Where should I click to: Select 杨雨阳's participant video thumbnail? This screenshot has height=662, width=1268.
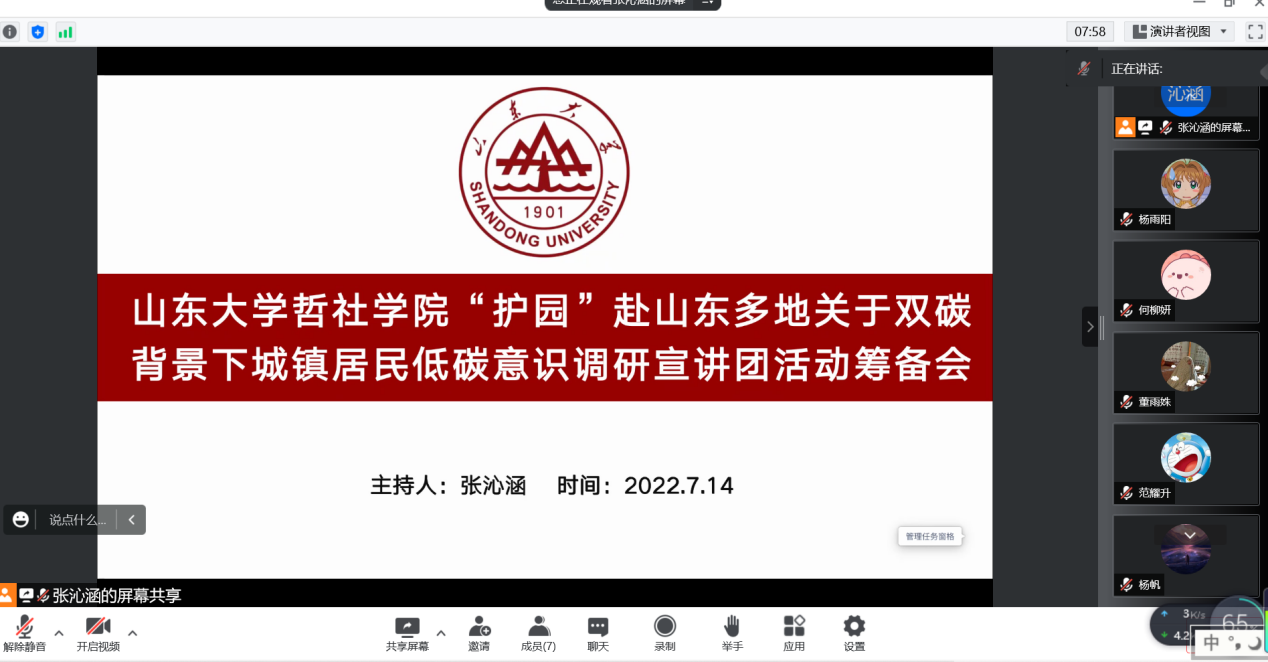[x=1186, y=190]
